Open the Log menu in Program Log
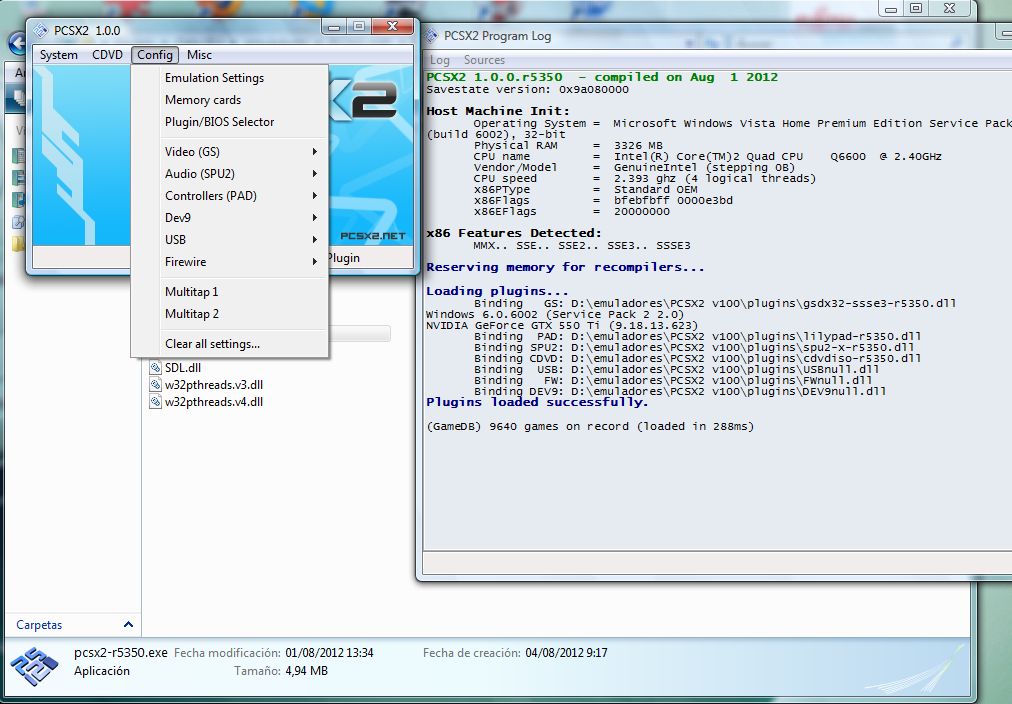Screen dimensions: 1012x704 click(x=440, y=60)
